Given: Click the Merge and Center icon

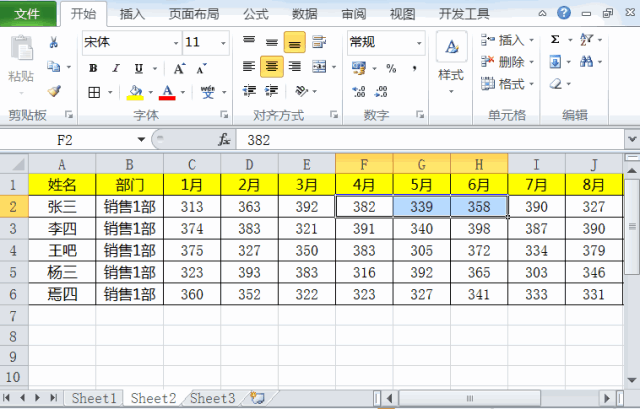Looking at the screenshot, I should click(x=319, y=66).
